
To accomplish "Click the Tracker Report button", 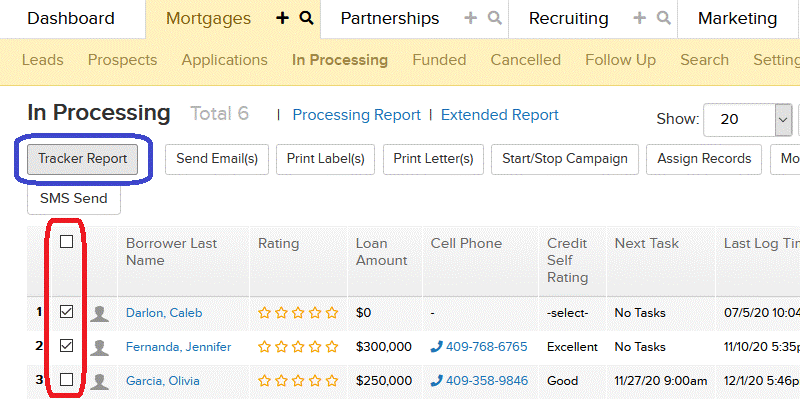I will click(83, 159).
